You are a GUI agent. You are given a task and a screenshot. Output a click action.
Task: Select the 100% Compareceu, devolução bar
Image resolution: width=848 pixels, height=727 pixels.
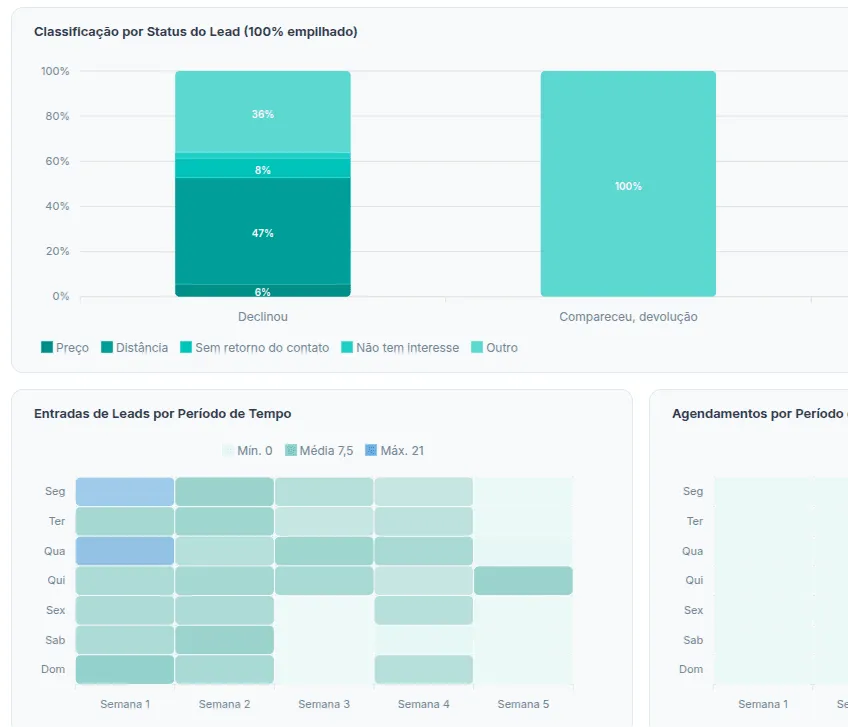(628, 184)
